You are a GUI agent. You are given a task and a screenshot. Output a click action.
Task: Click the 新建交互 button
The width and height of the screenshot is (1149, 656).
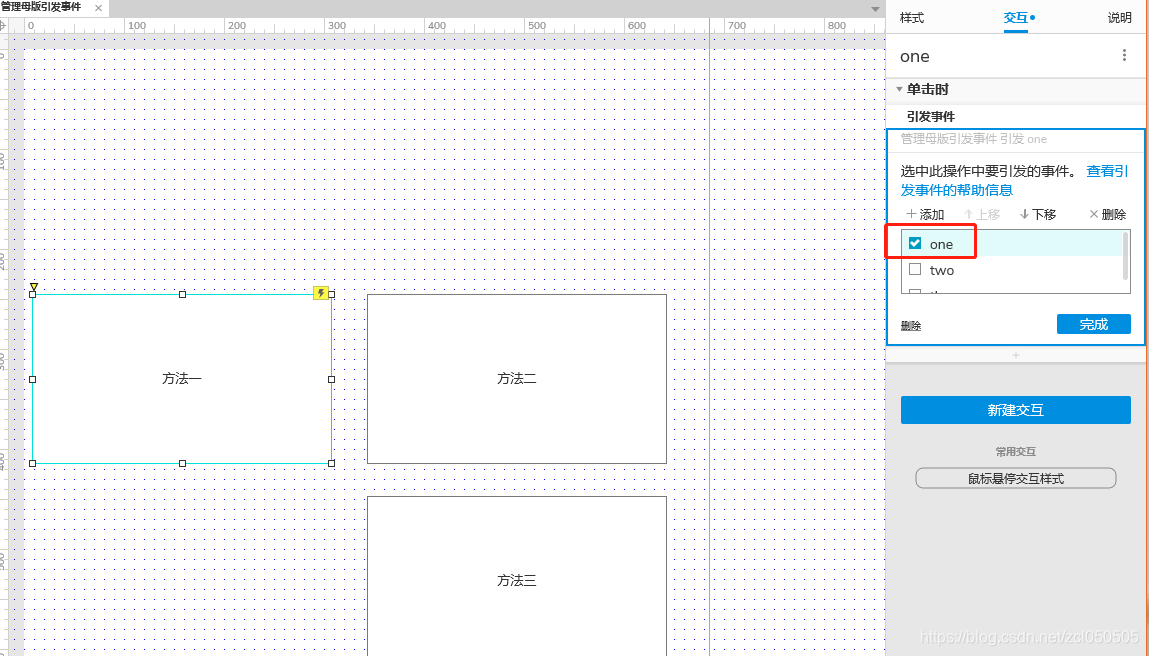pyautogui.click(x=1016, y=410)
